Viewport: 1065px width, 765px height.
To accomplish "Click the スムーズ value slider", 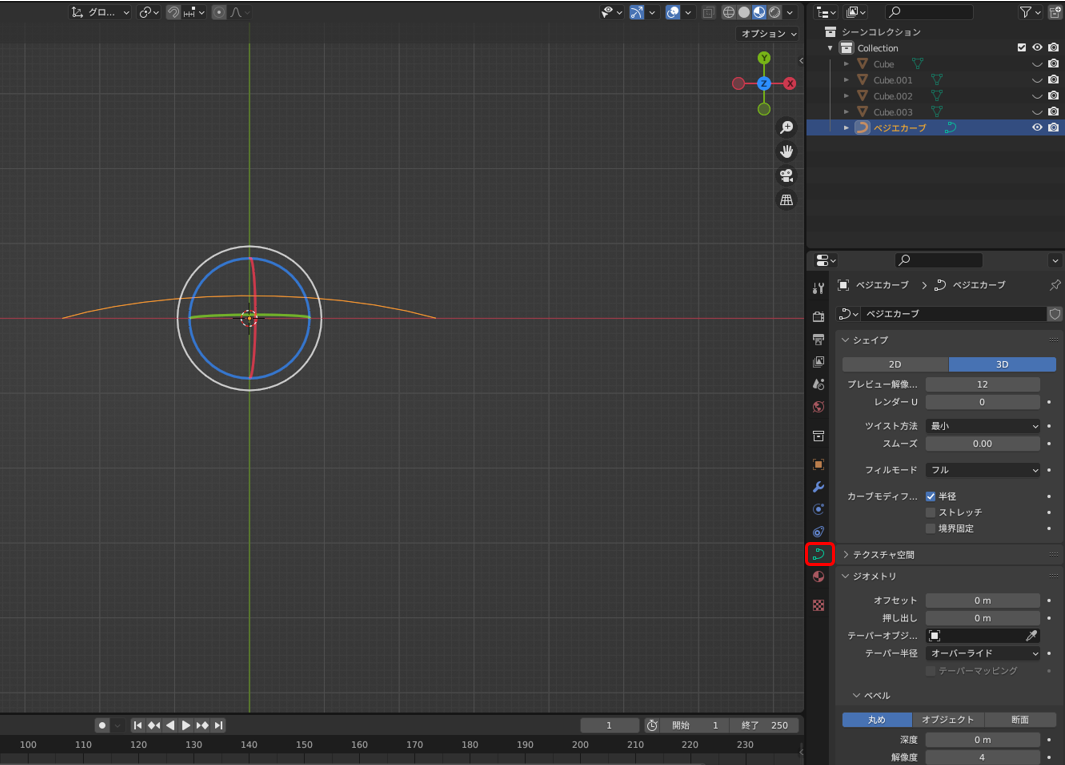I will [983, 444].
